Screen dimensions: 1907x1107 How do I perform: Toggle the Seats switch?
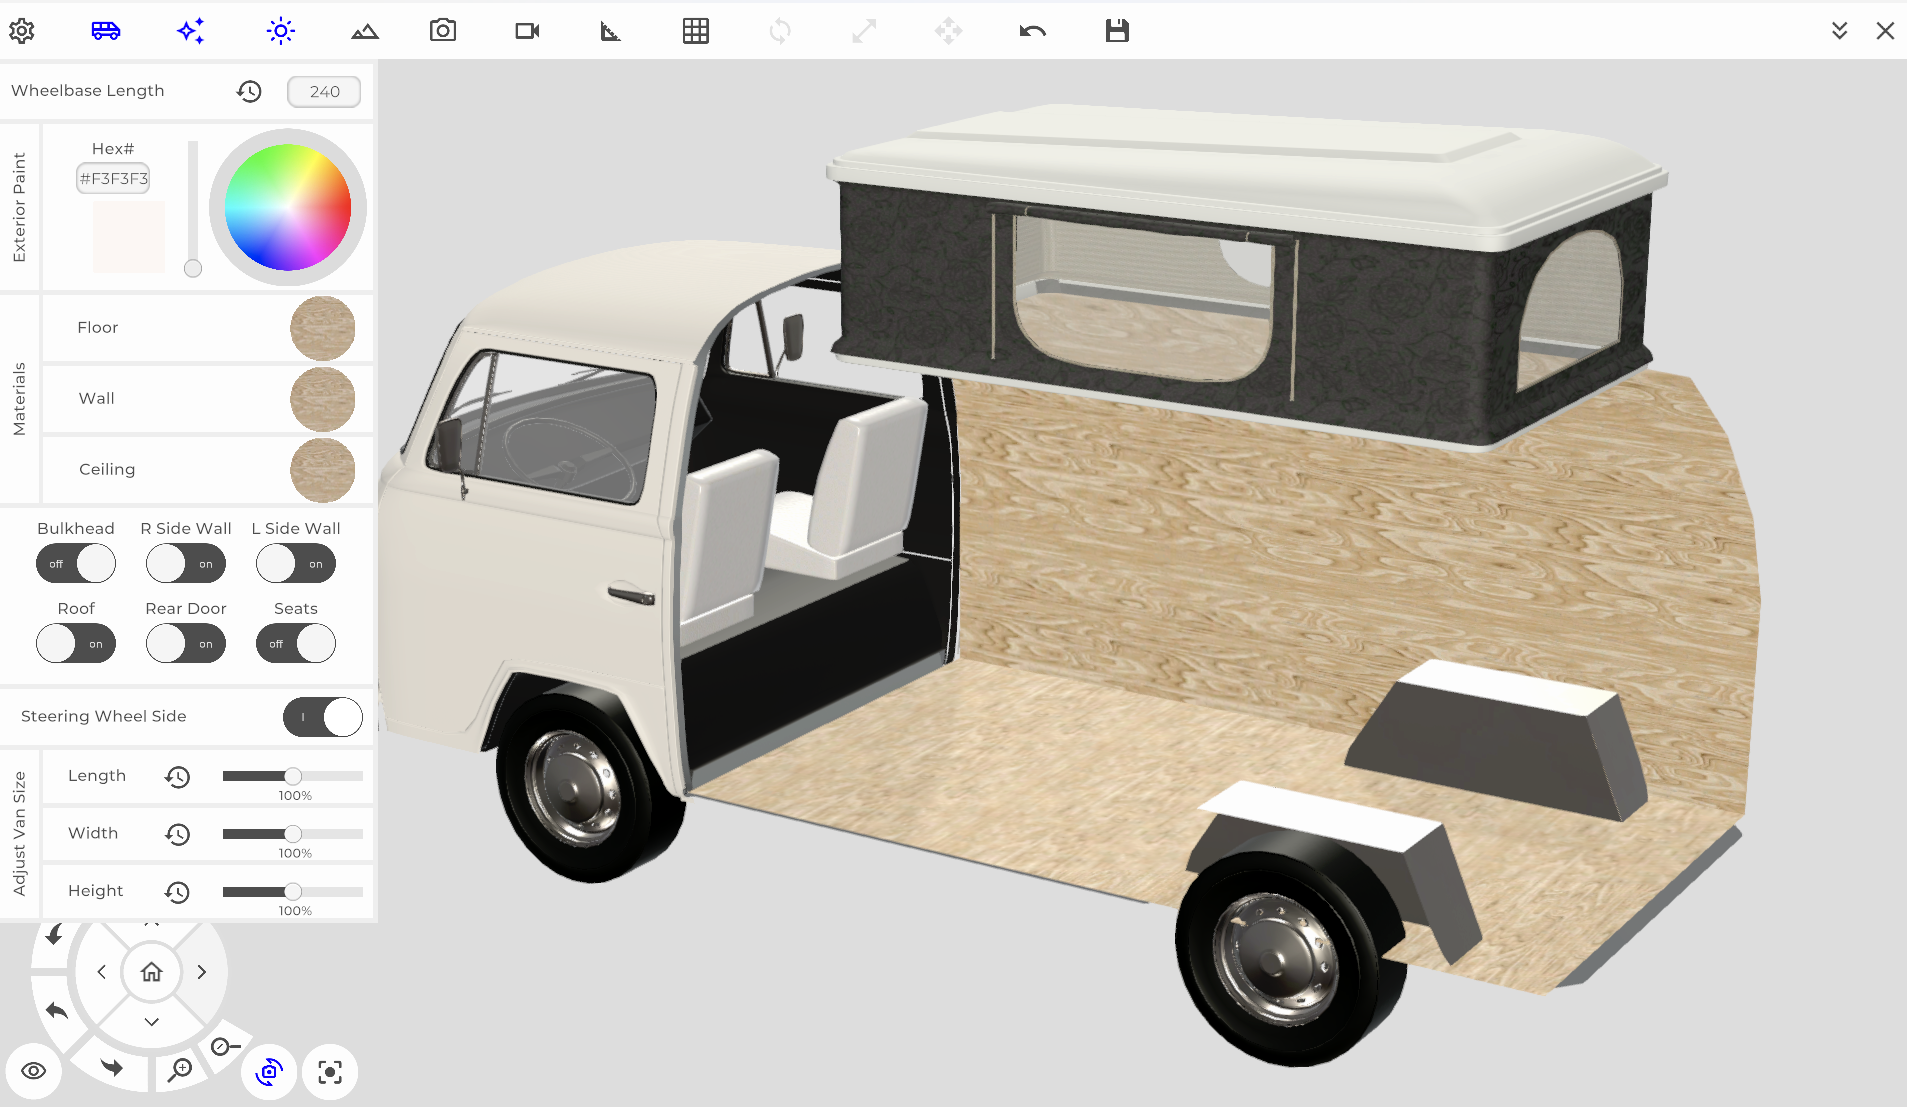click(296, 643)
